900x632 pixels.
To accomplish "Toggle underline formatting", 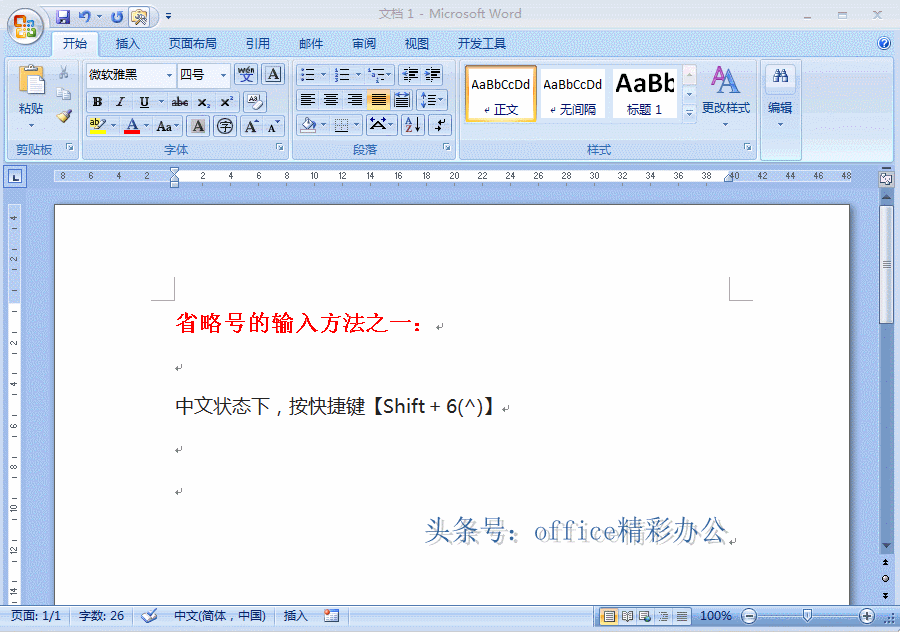I will [144, 102].
